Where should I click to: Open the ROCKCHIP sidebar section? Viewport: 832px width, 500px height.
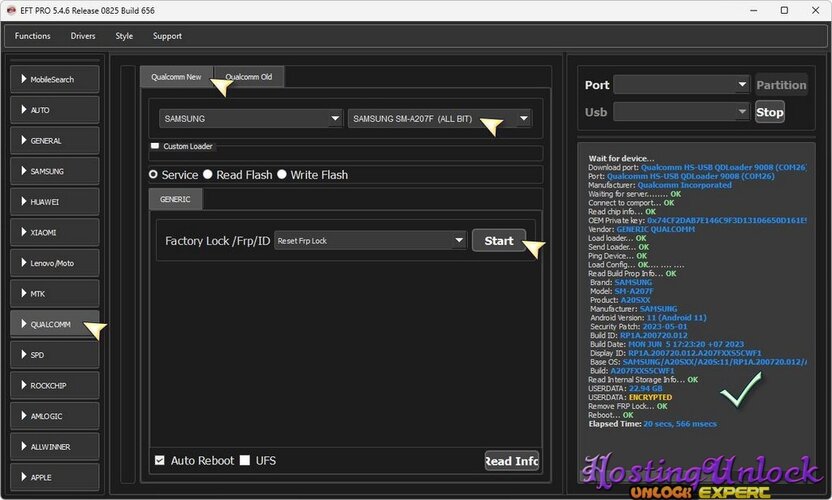[54, 385]
